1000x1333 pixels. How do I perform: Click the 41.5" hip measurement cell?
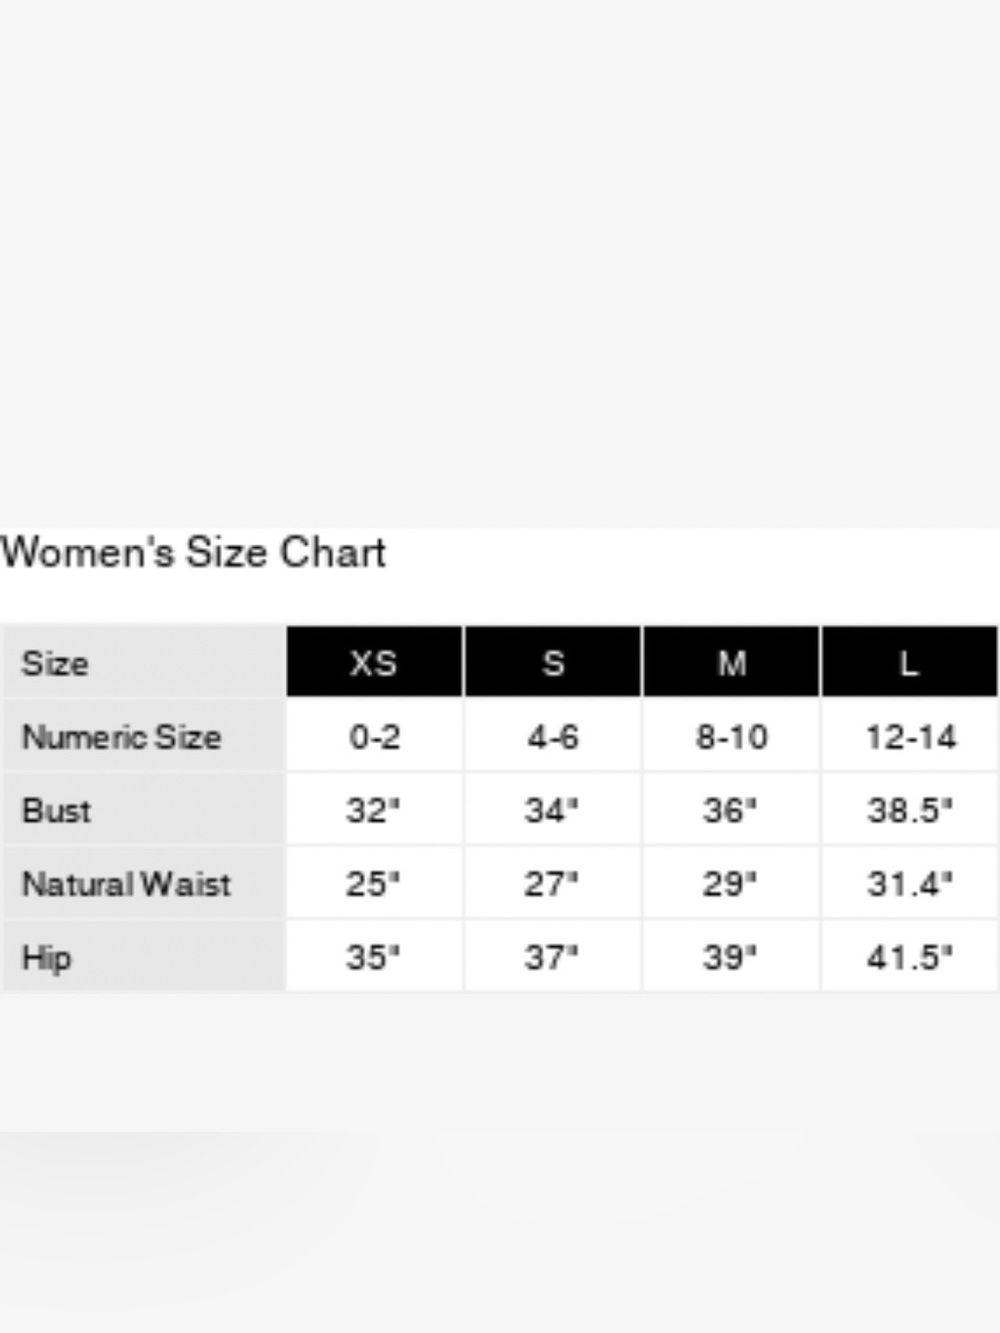click(909, 956)
